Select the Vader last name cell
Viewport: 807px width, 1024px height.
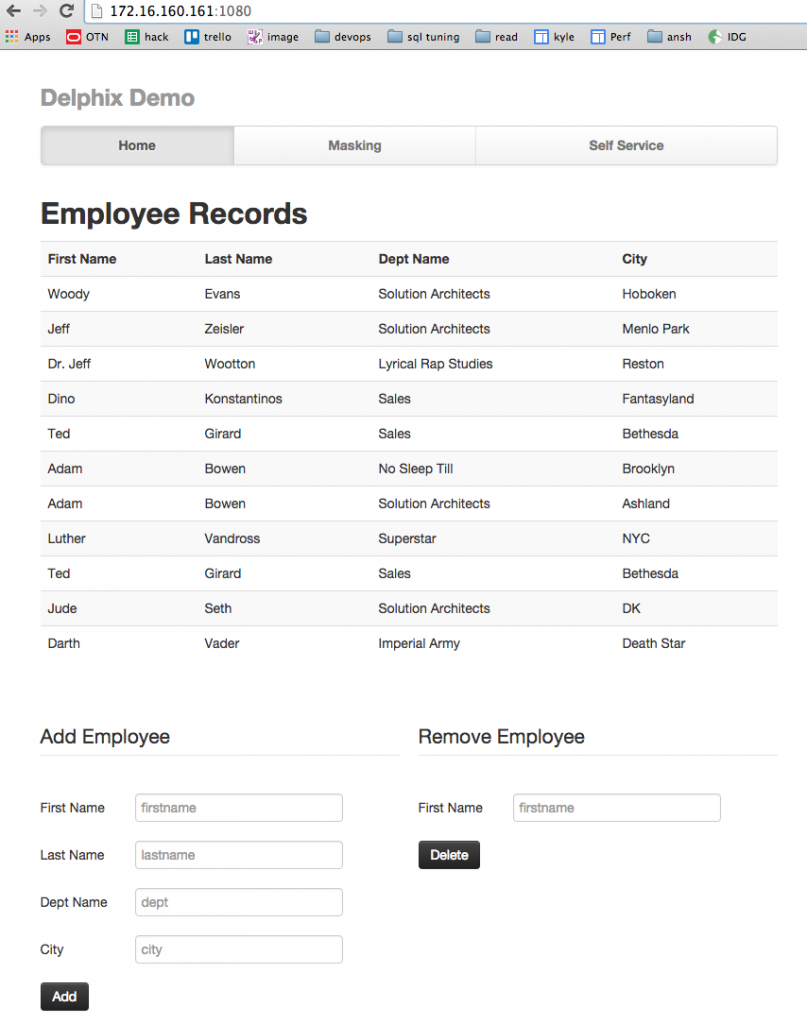[221, 643]
